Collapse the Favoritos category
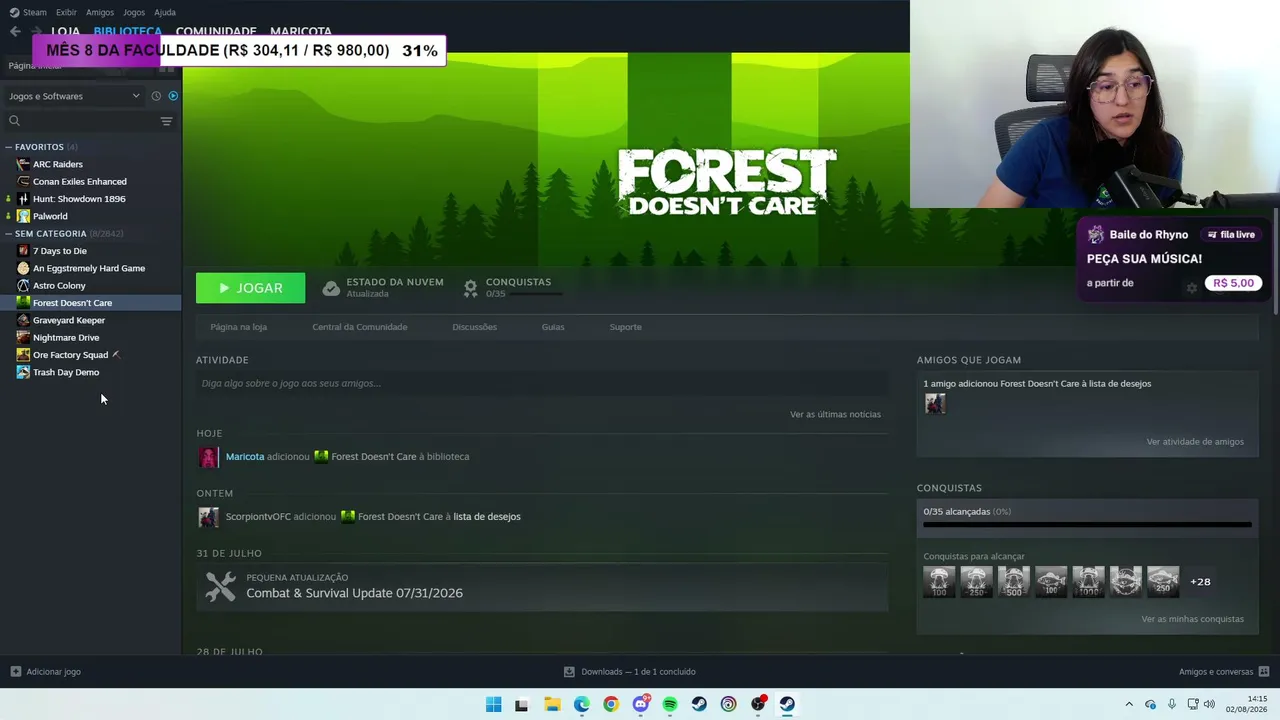The height and width of the screenshot is (720, 1280). click(x=9, y=147)
